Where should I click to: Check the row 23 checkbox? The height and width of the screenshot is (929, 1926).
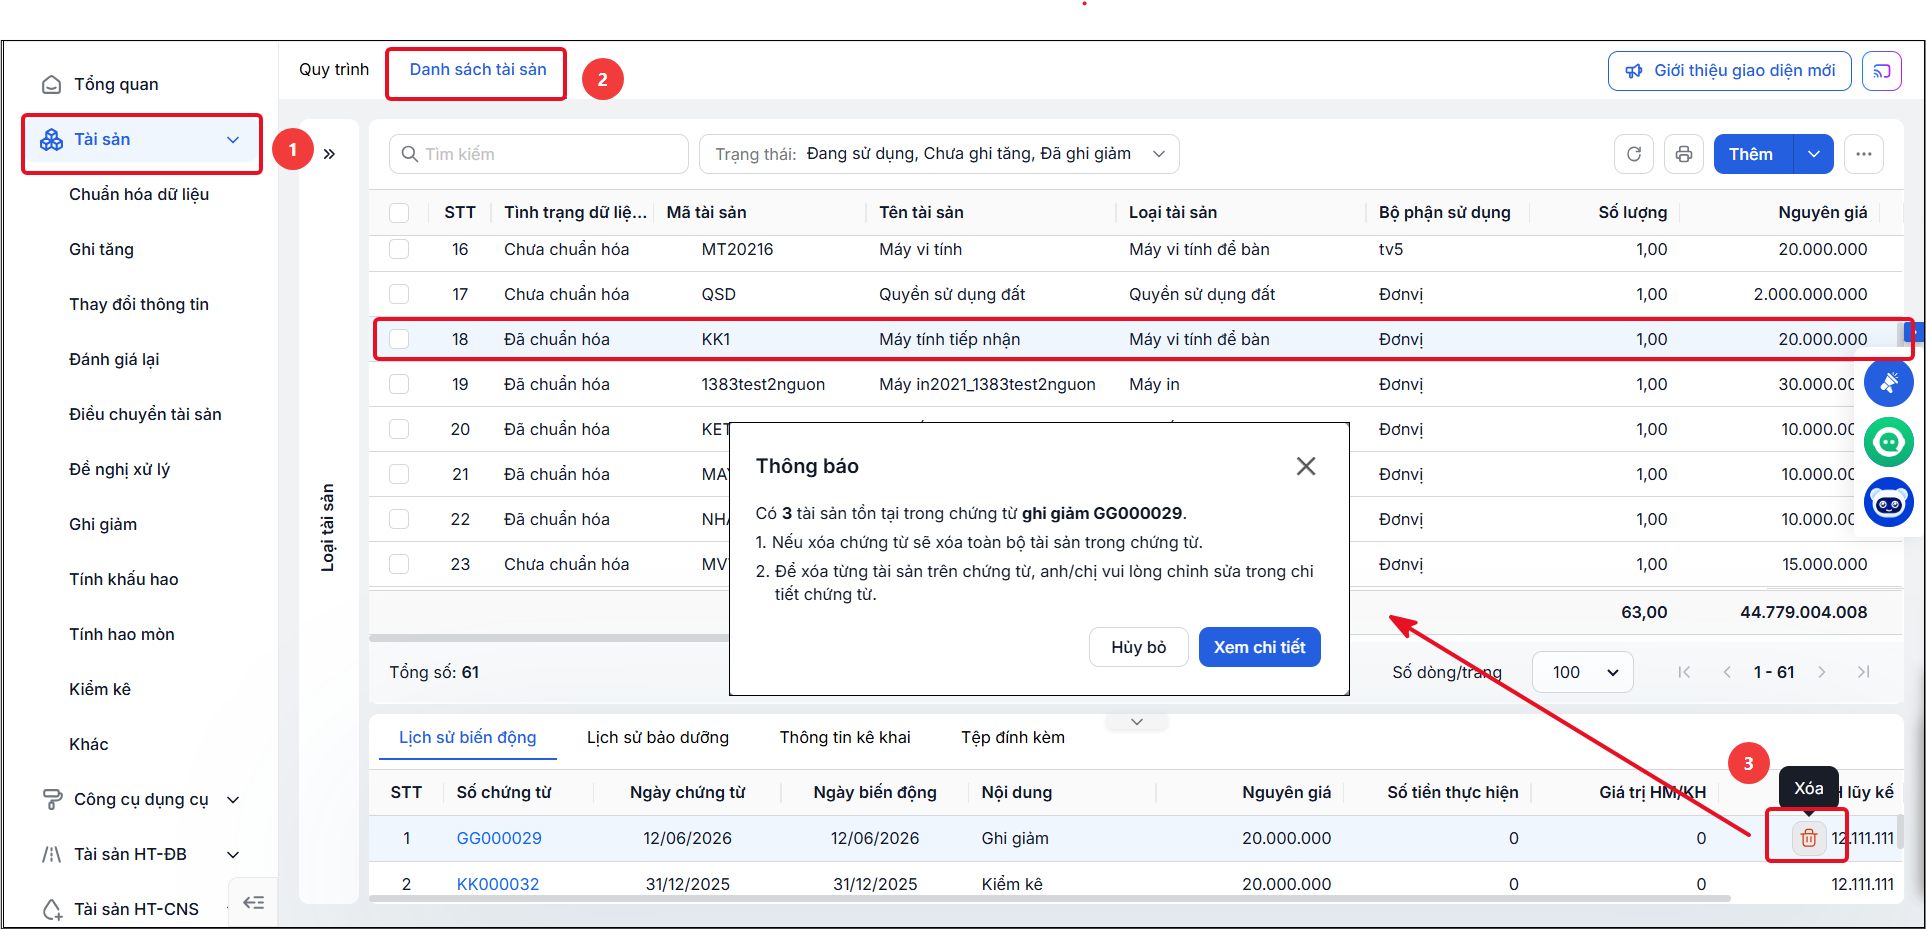click(x=399, y=564)
